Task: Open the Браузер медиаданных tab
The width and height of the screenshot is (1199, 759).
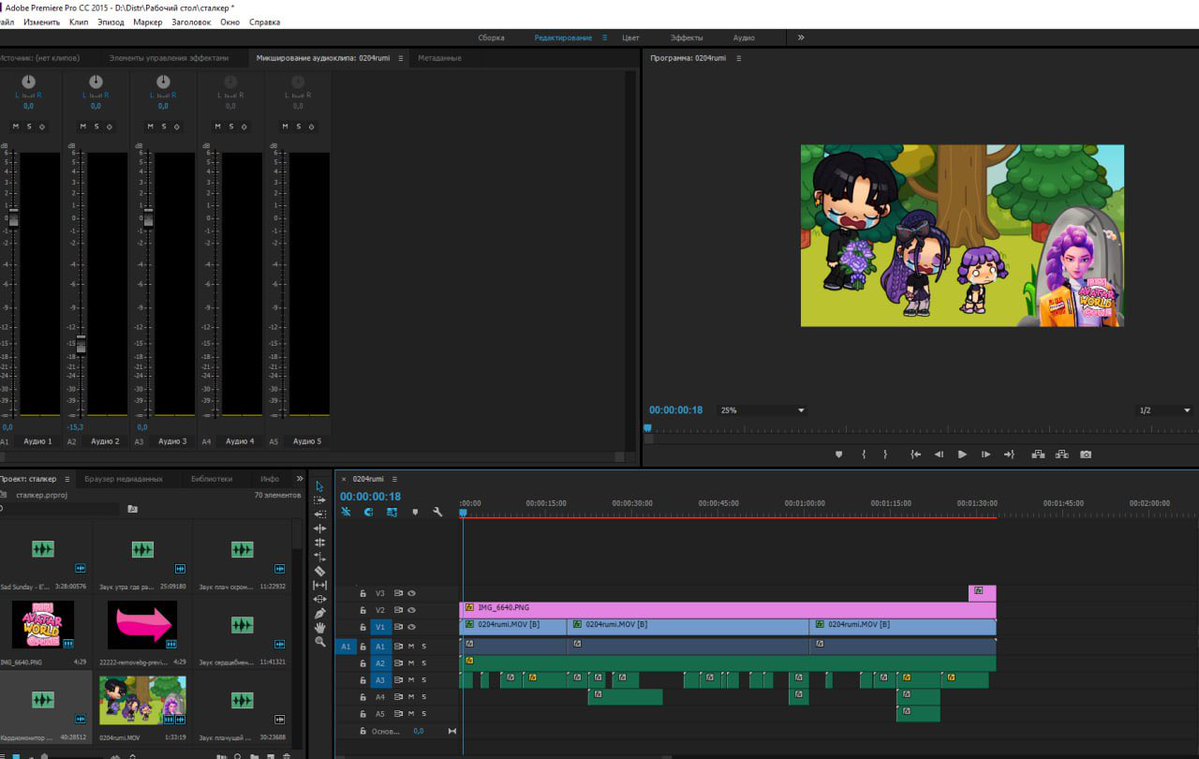Action: tap(124, 479)
